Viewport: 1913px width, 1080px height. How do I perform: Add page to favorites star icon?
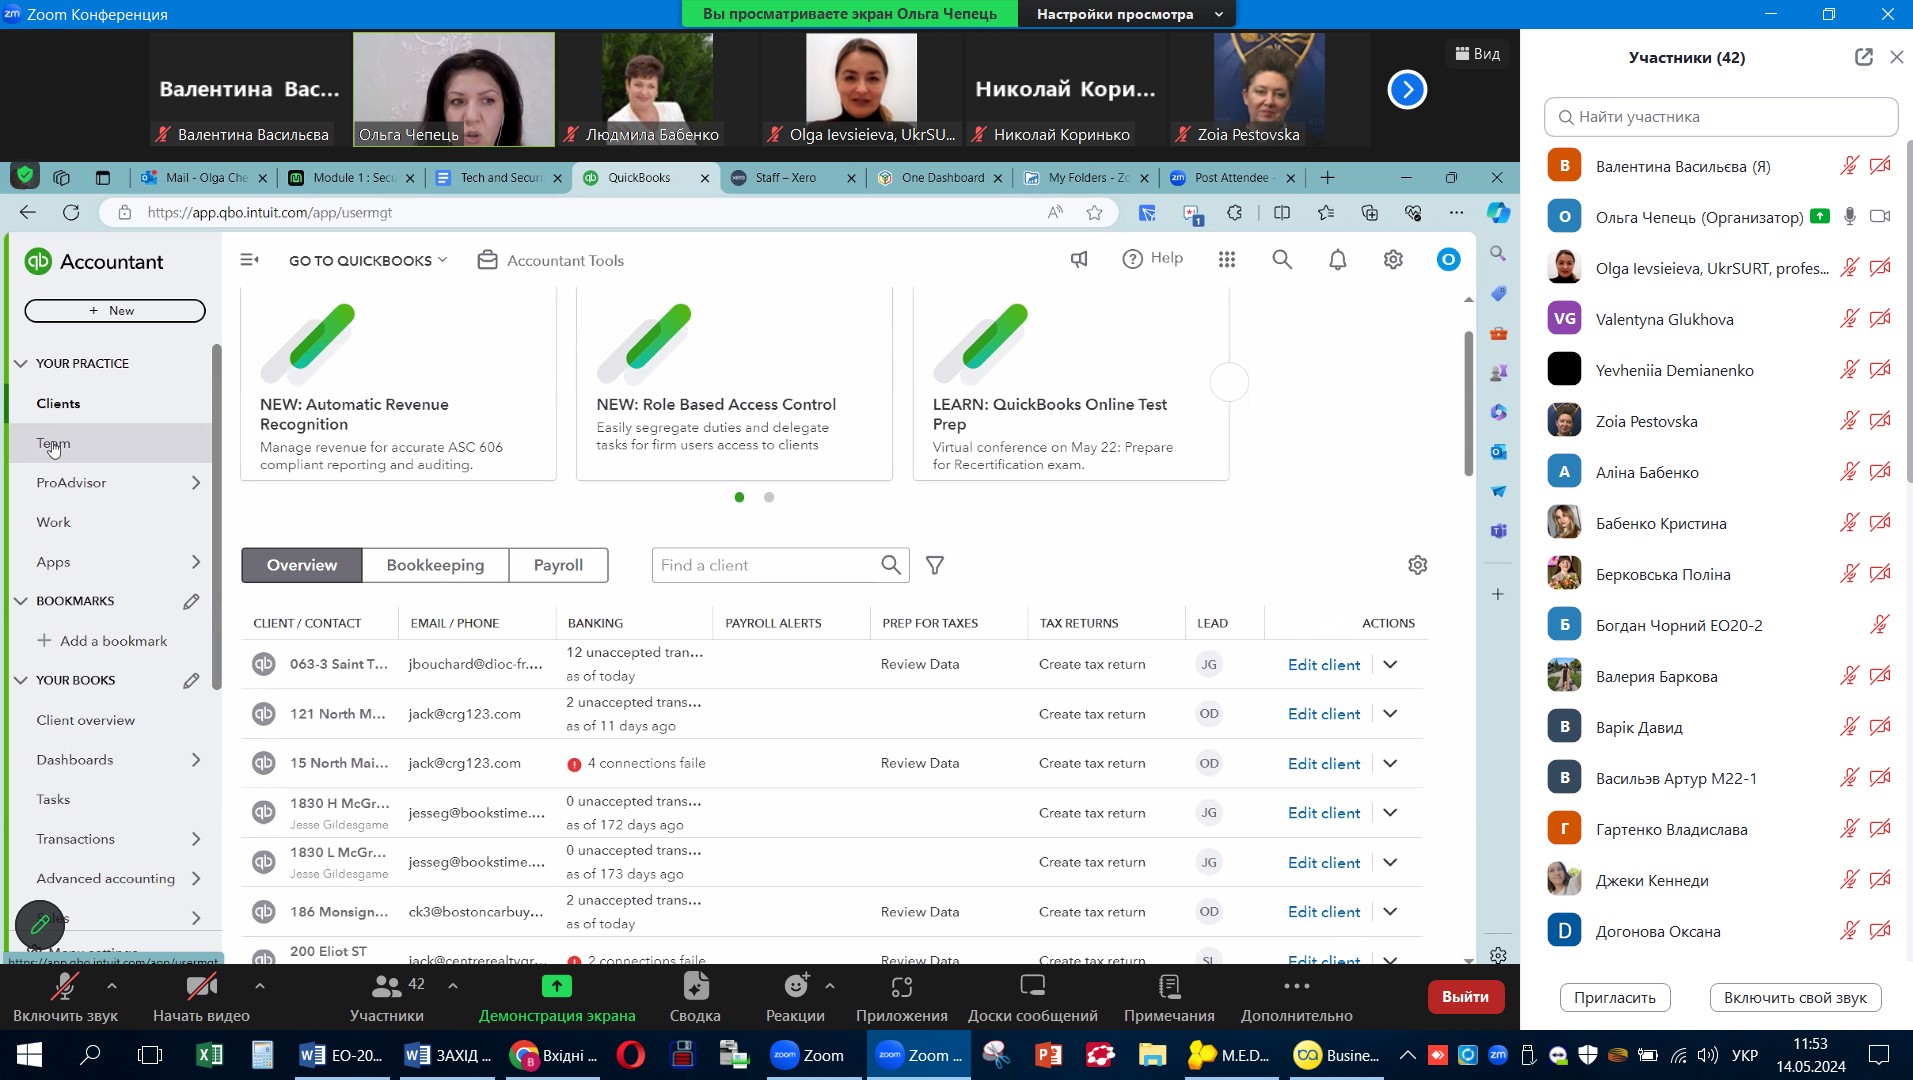[1095, 213]
